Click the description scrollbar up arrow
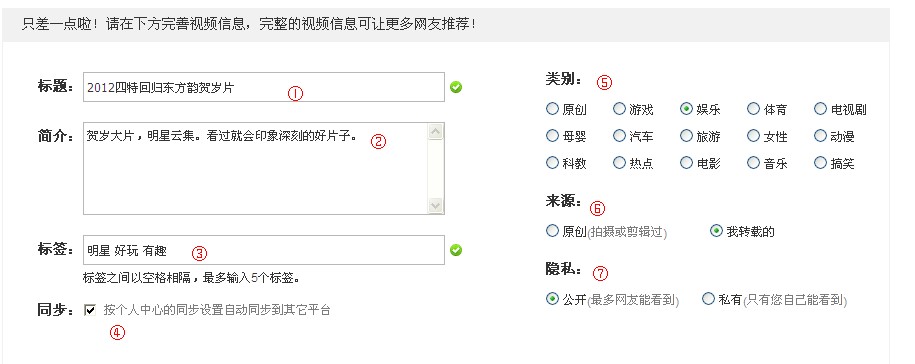Screen dimensions: 915x364 (x=435, y=132)
